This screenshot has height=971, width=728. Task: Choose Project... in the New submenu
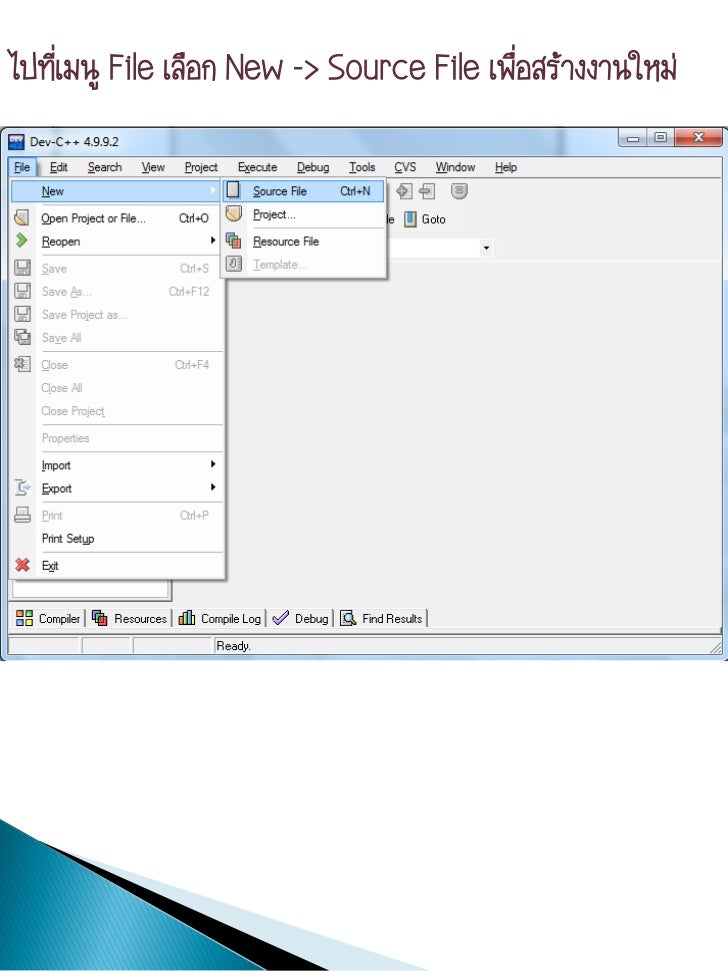pyautogui.click(x=304, y=214)
